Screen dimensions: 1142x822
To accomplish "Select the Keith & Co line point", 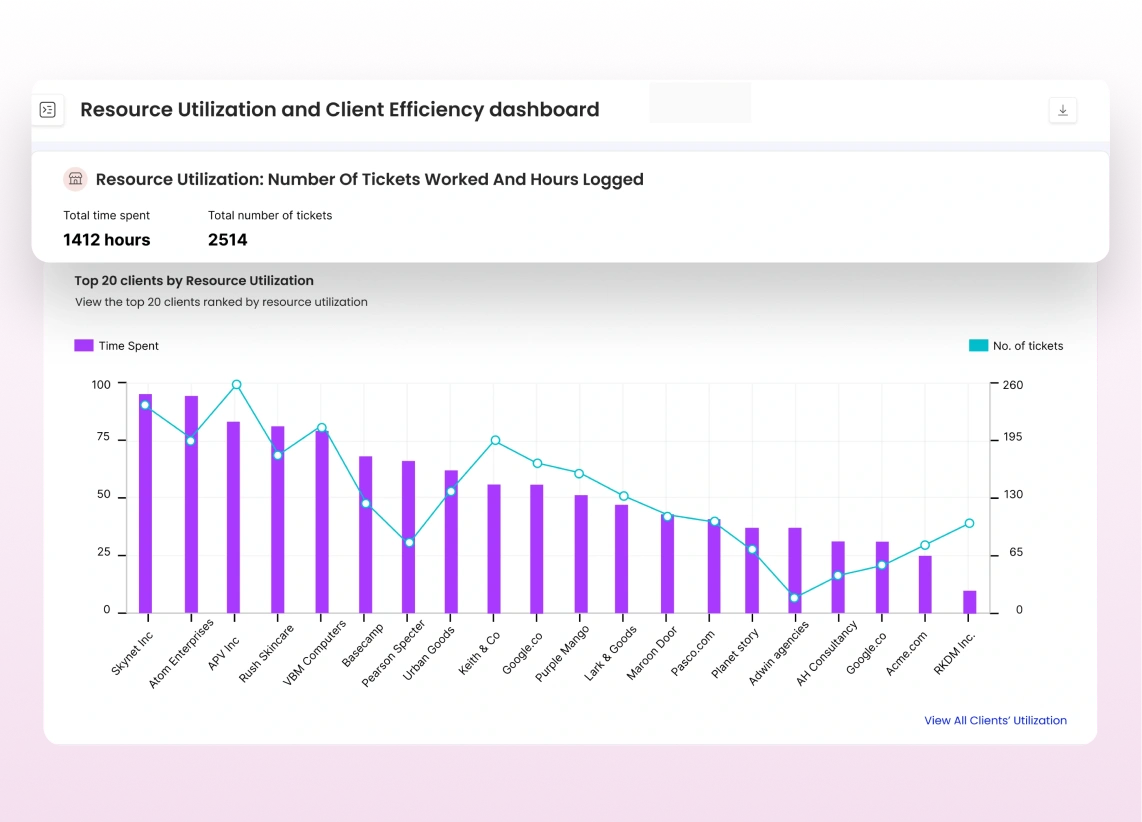I will [x=495, y=440].
